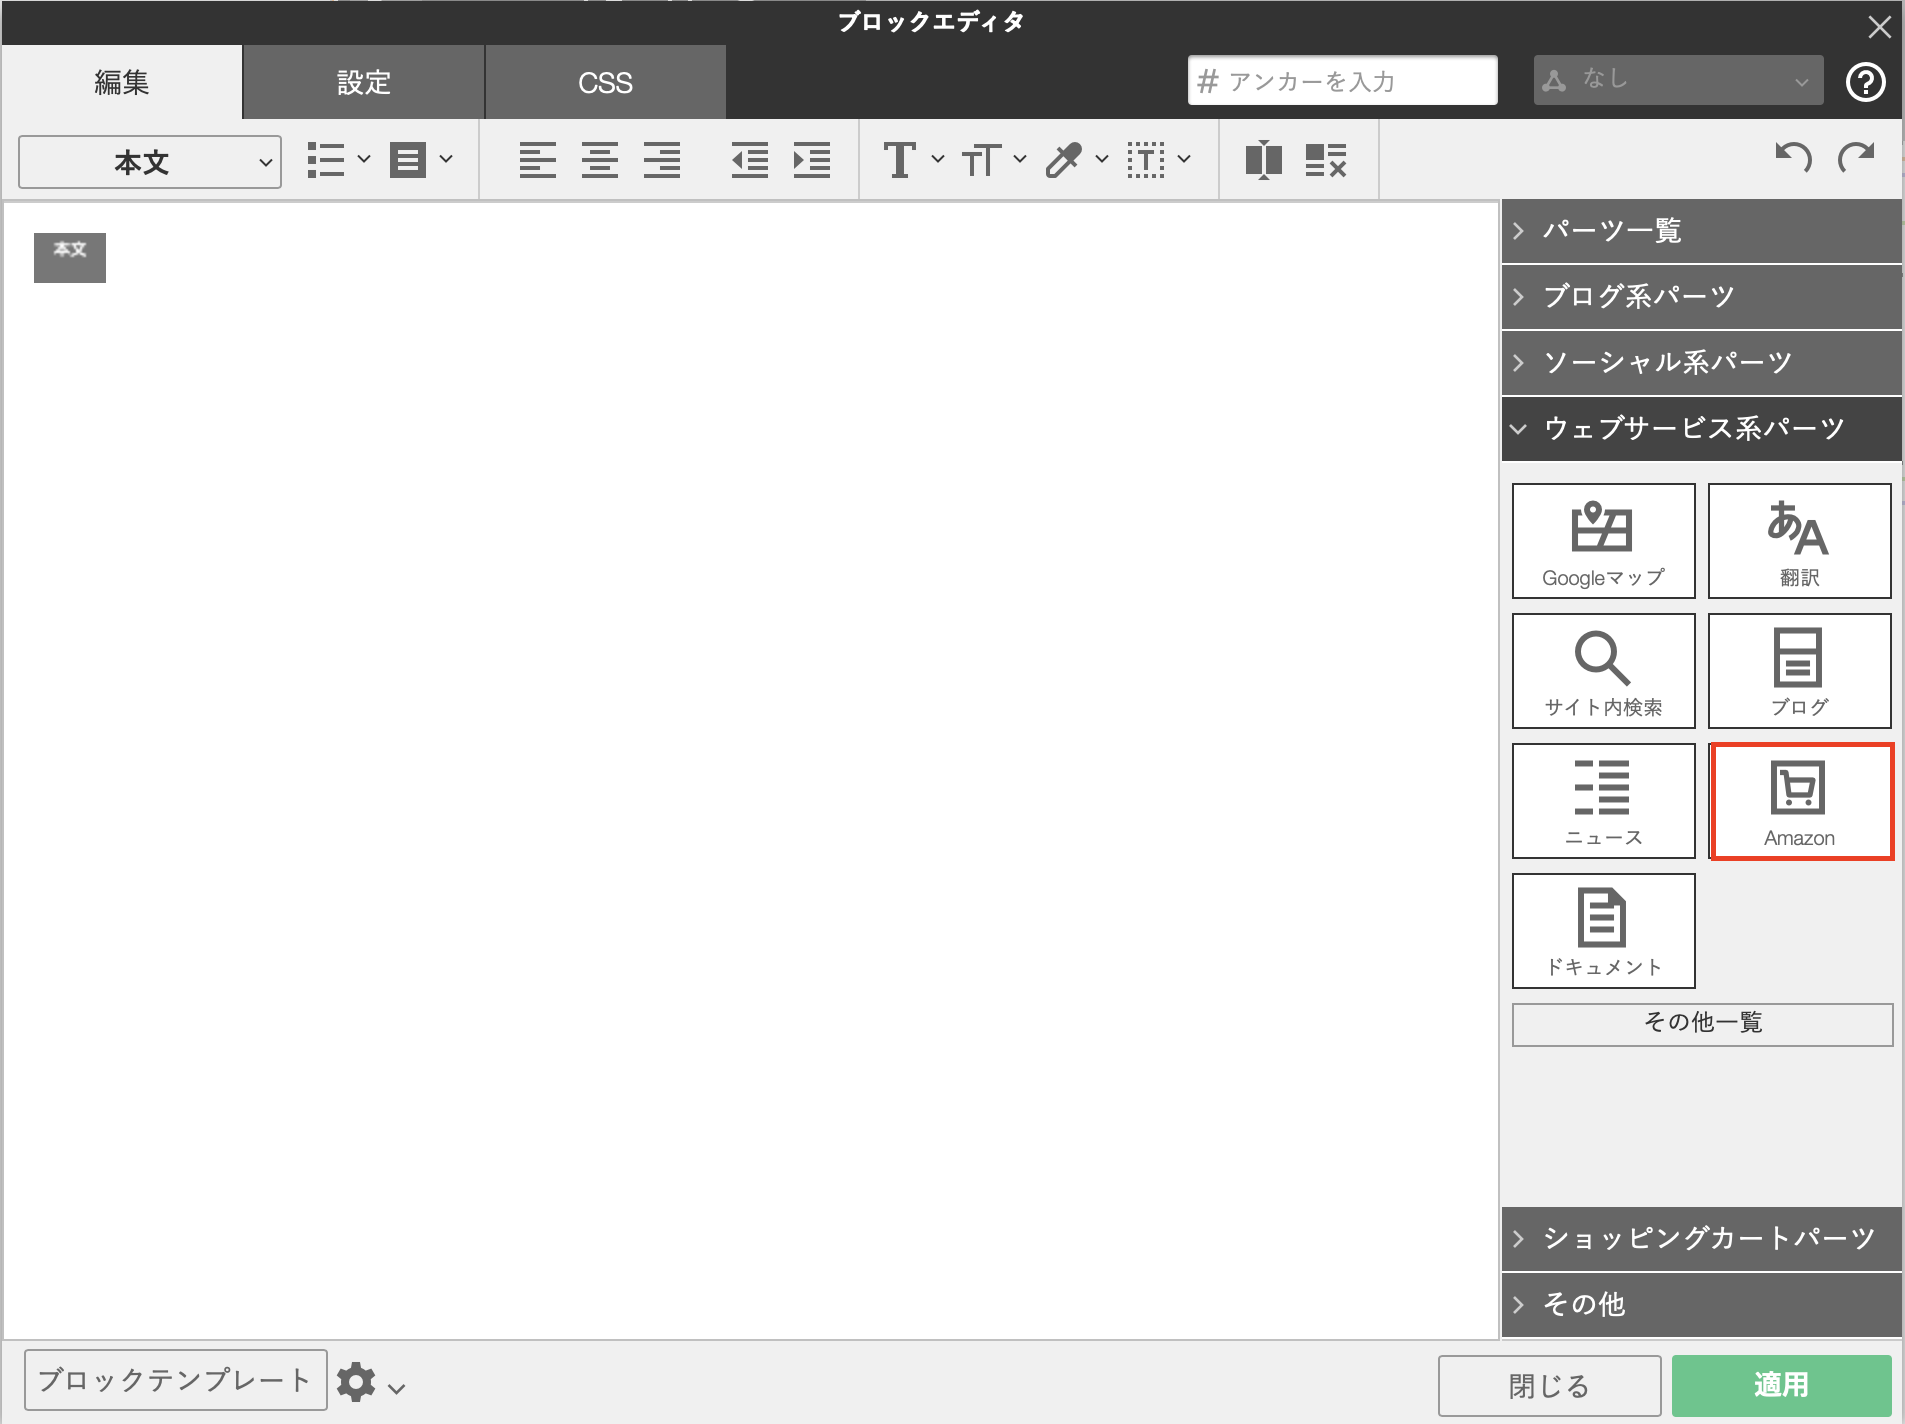Image resolution: width=1905 pixels, height=1424 pixels.
Task: Focus the アンカーを入力 anchor field
Action: [x=1342, y=80]
